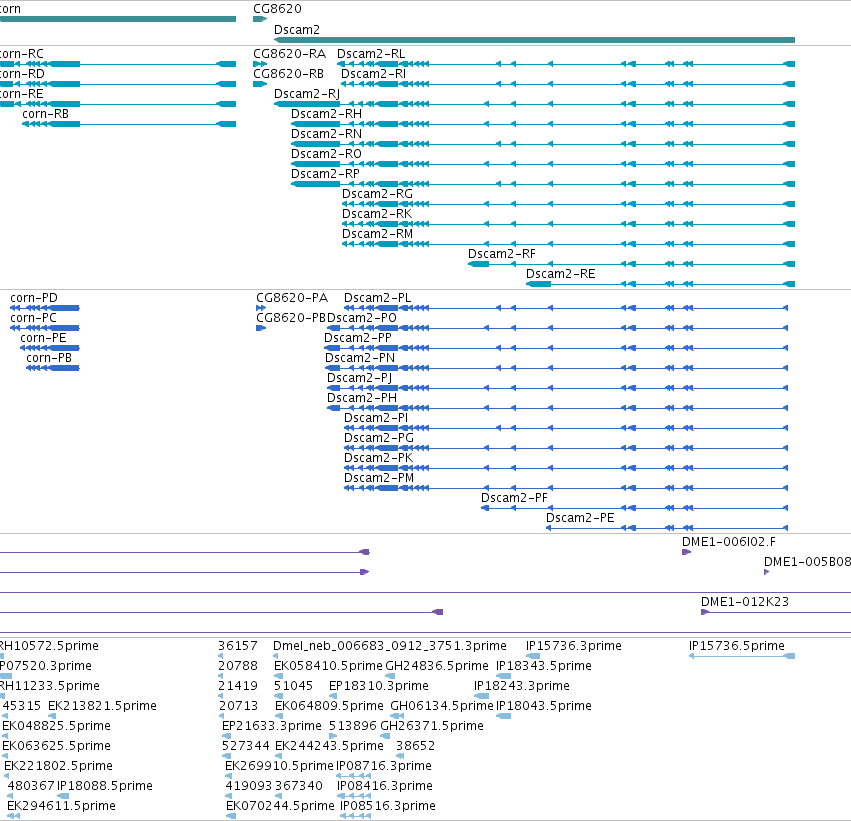Select the Dmel_neb_006683_0912_3751.3prime label
Viewport: 851px width, 821px height.
tap(390, 646)
